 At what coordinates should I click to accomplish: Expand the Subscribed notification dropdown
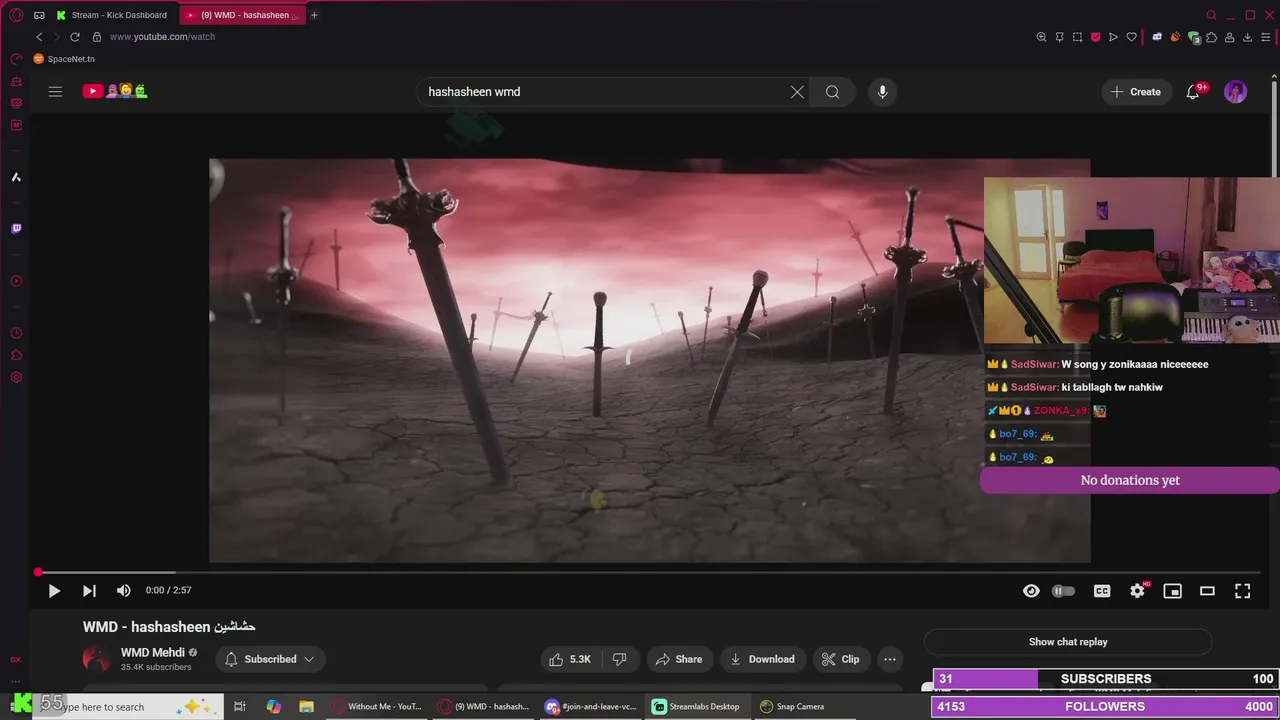[270, 659]
